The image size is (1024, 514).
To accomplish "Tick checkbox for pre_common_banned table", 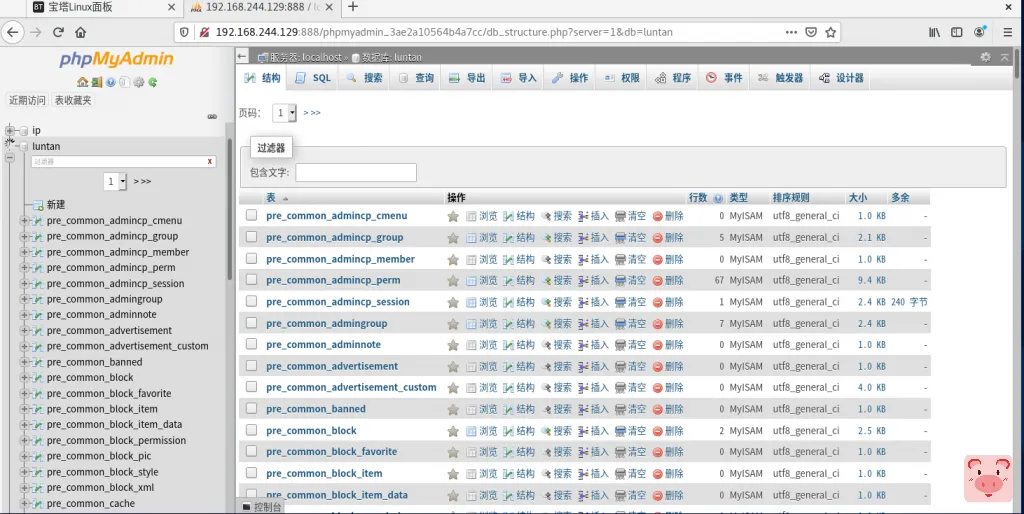I will pos(252,409).
